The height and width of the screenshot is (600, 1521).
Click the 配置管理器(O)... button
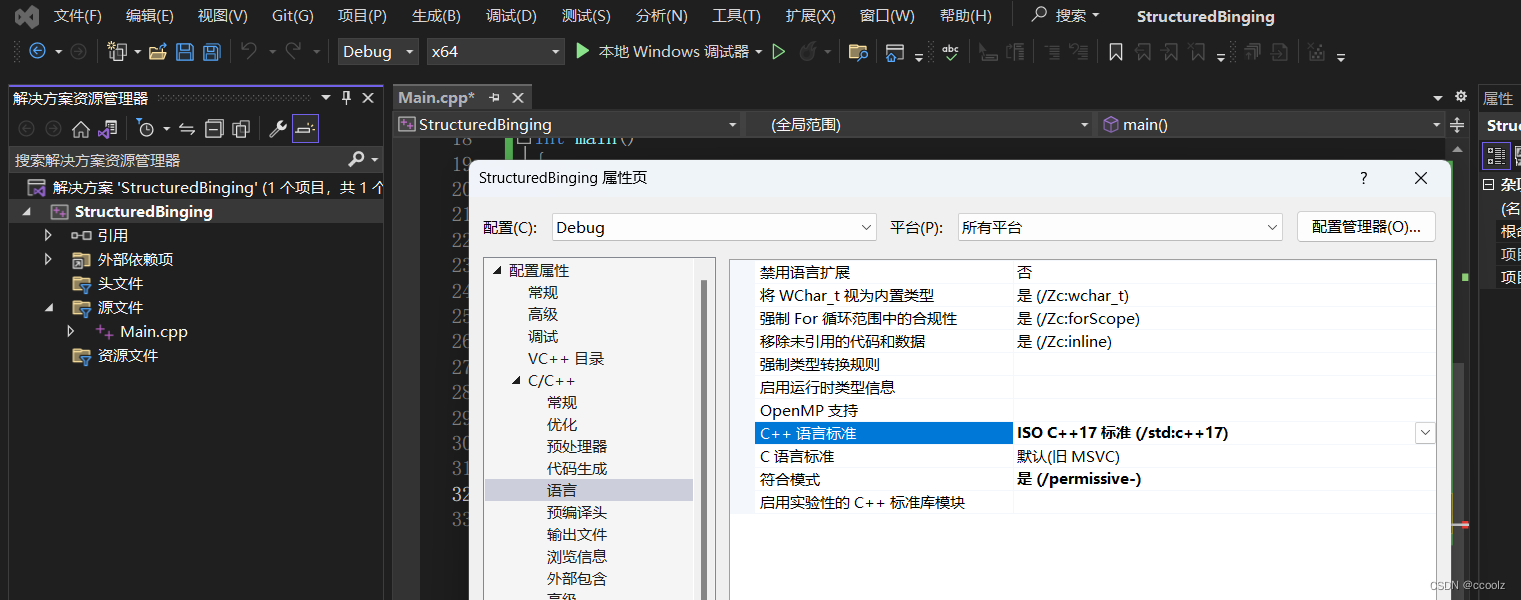click(1366, 227)
